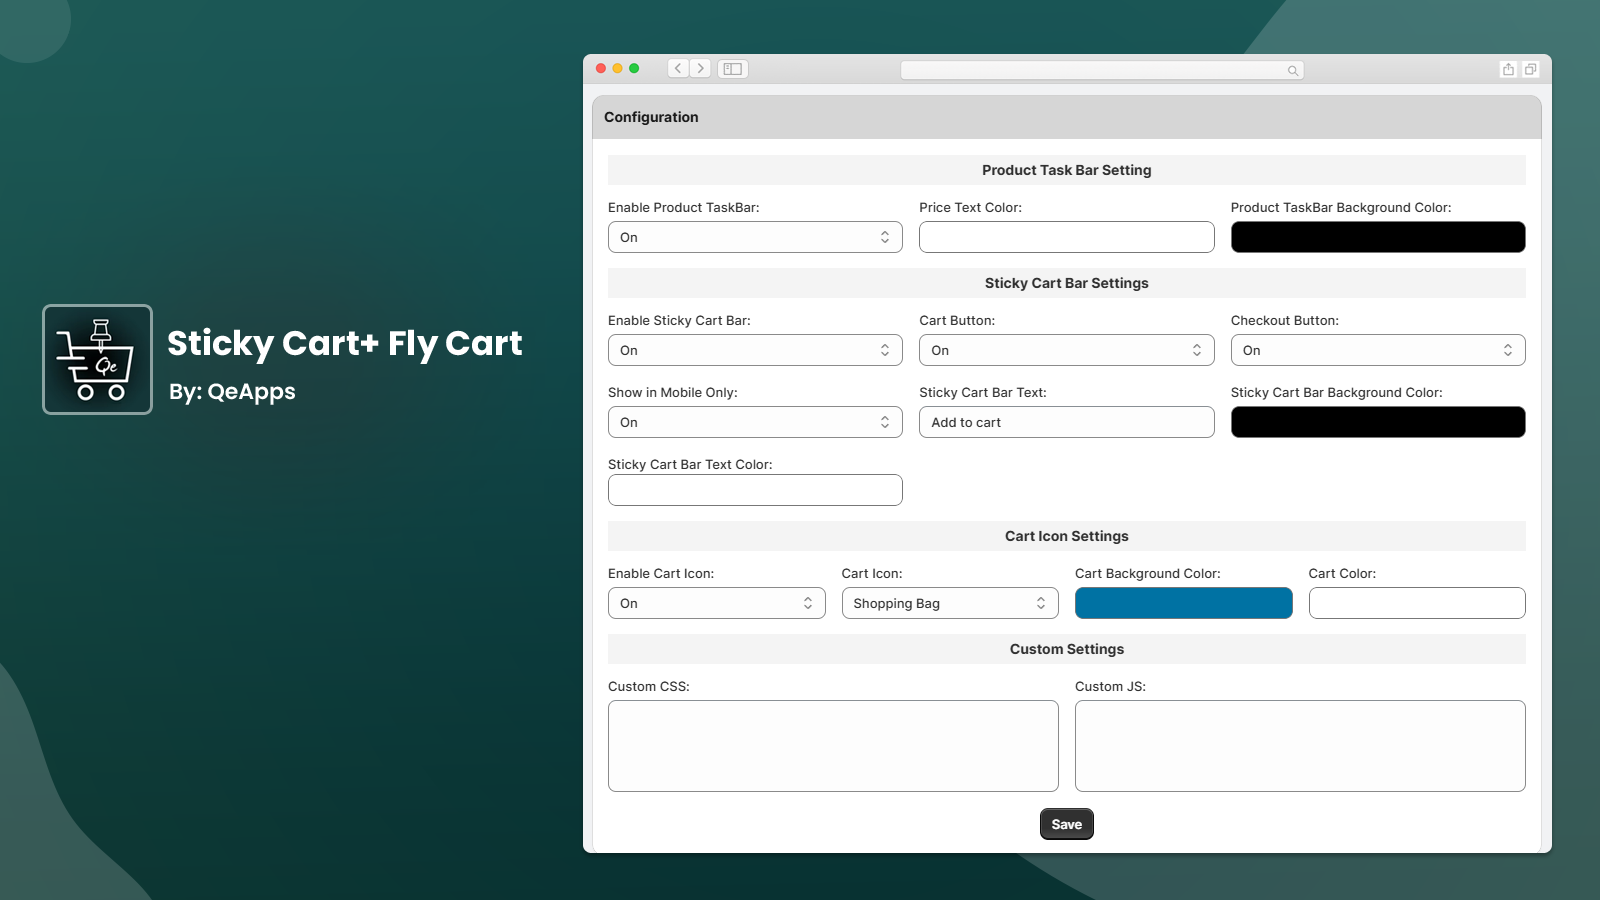Click the browser address bar
The image size is (1600, 900).
tap(1102, 70)
